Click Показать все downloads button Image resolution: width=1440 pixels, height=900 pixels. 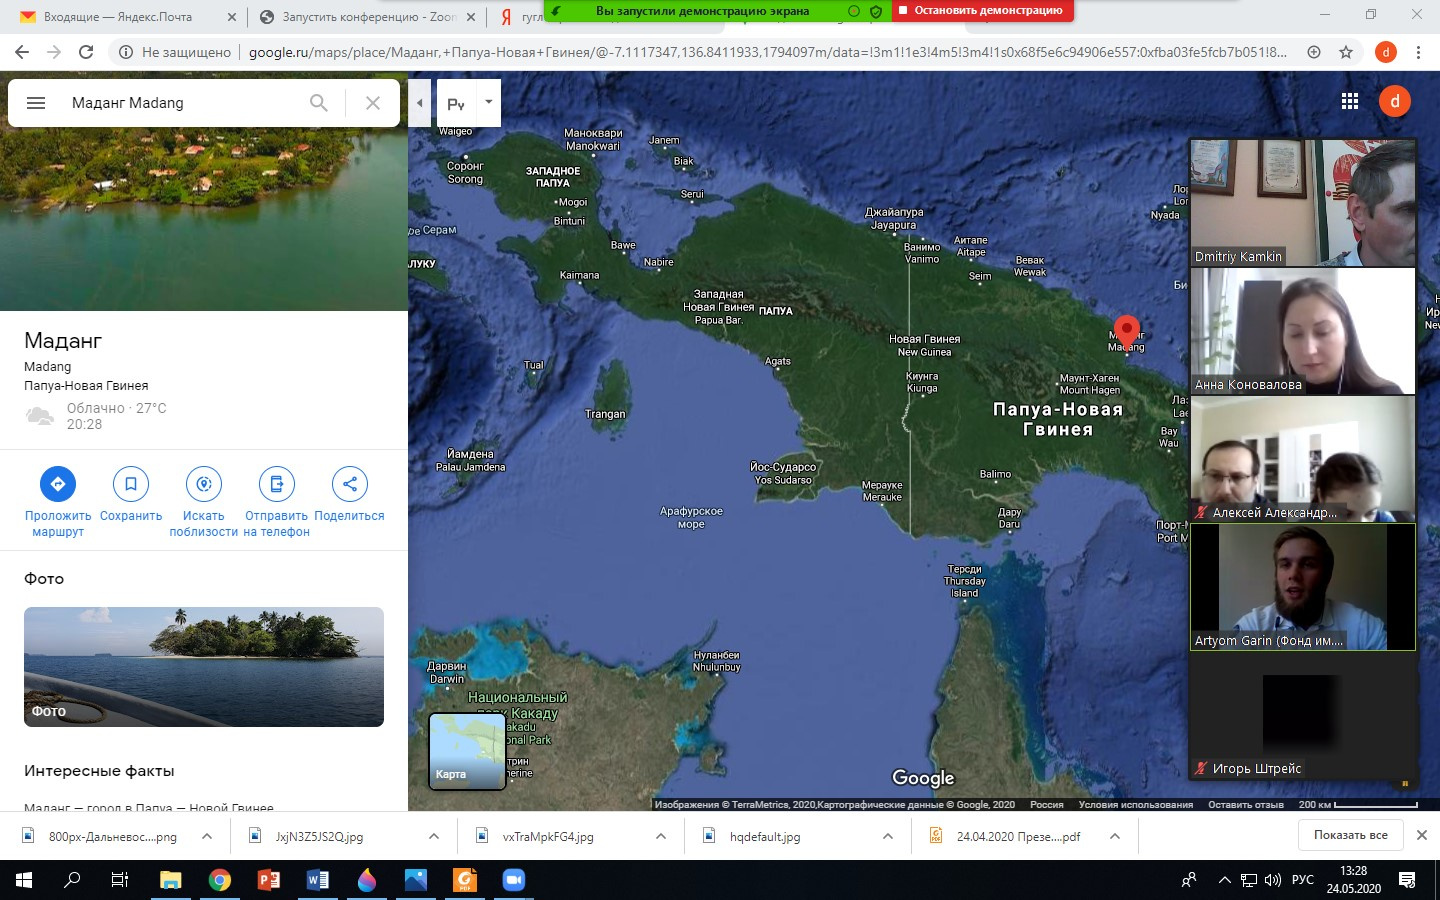tap(1350, 835)
